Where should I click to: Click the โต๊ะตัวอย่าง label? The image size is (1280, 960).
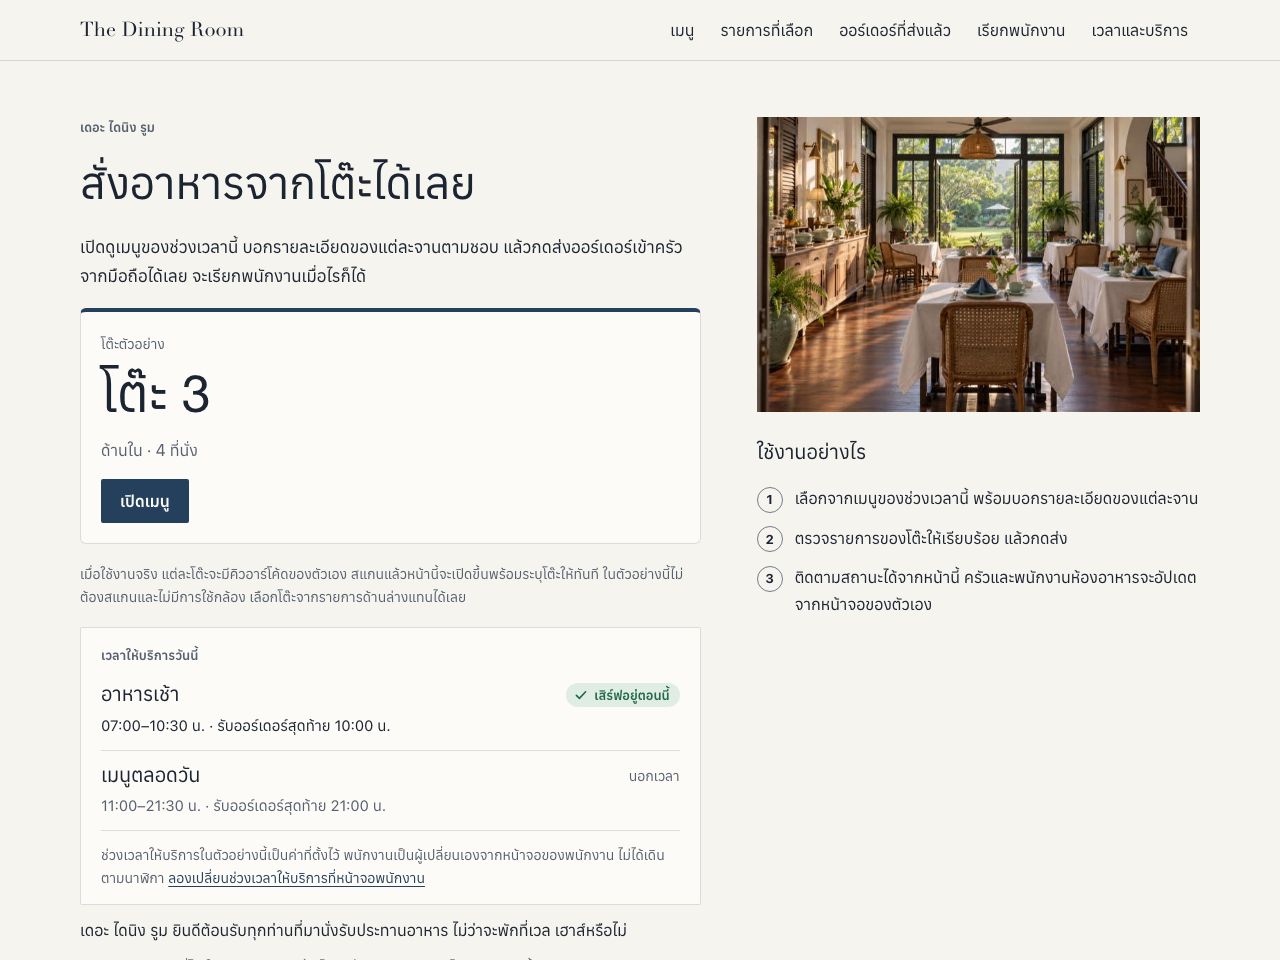click(x=133, y=344)
